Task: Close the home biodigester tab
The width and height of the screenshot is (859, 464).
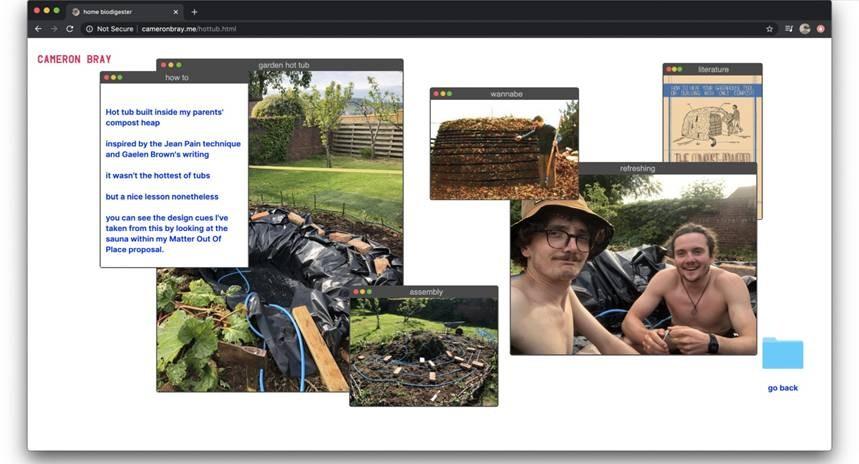Action: tap(174, 12)
